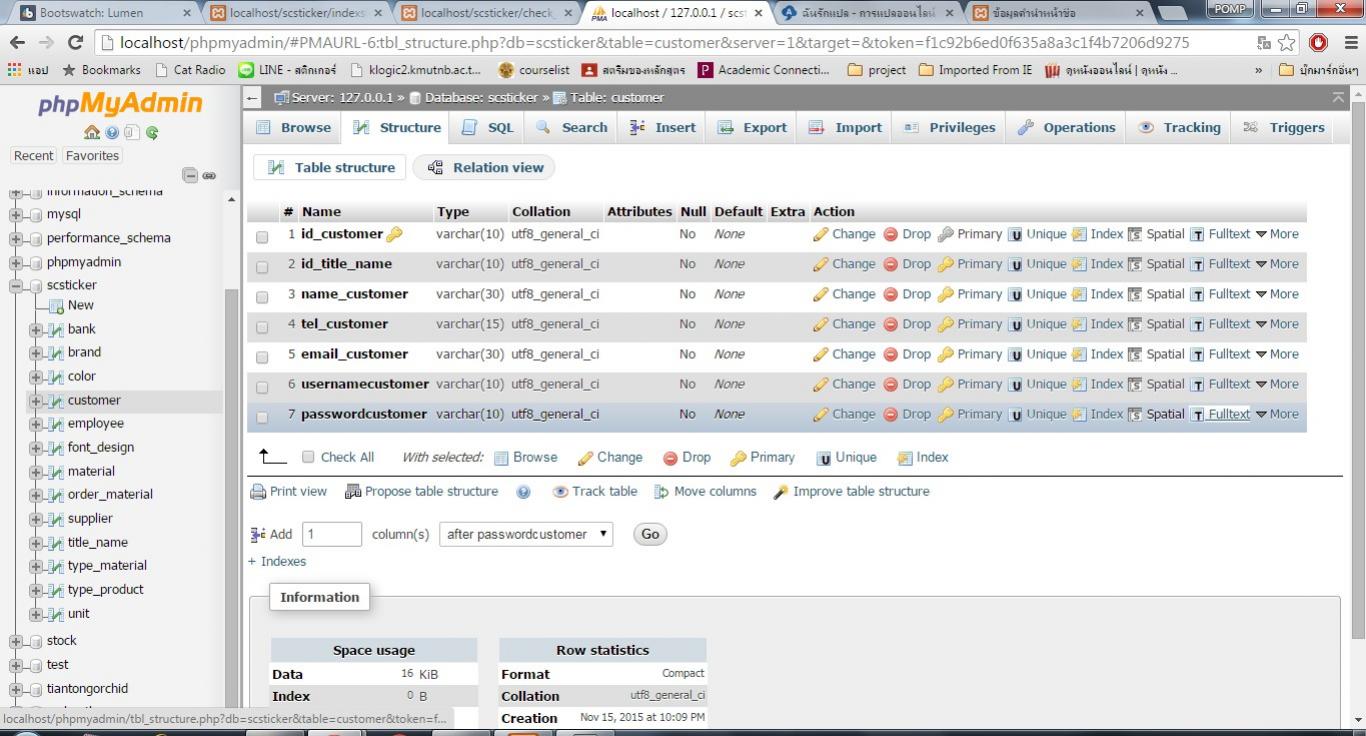Click the number of columns input field
Screen dimensions: 1366x736
point(332,534)
